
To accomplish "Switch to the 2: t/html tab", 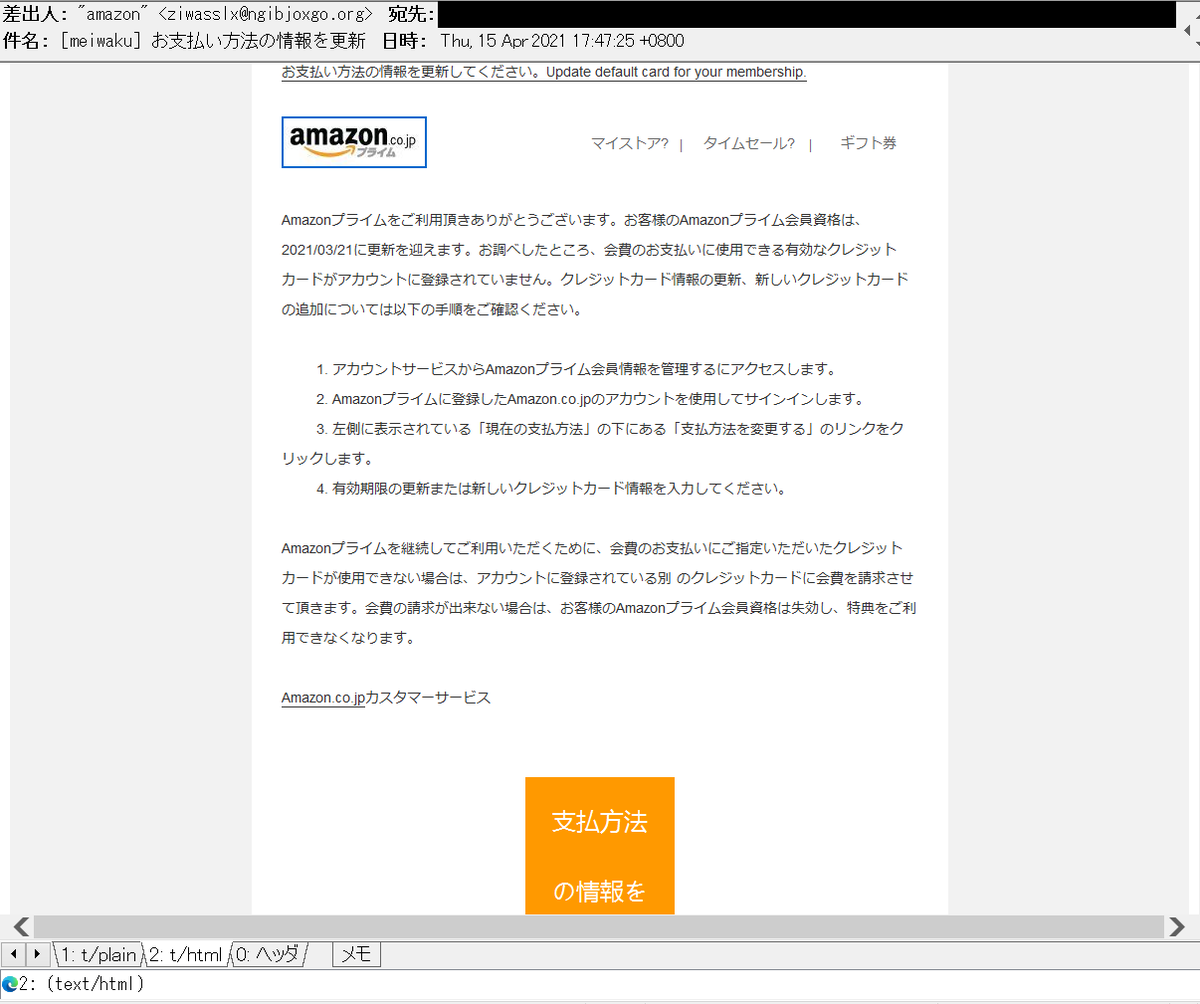I will point(185,955).
